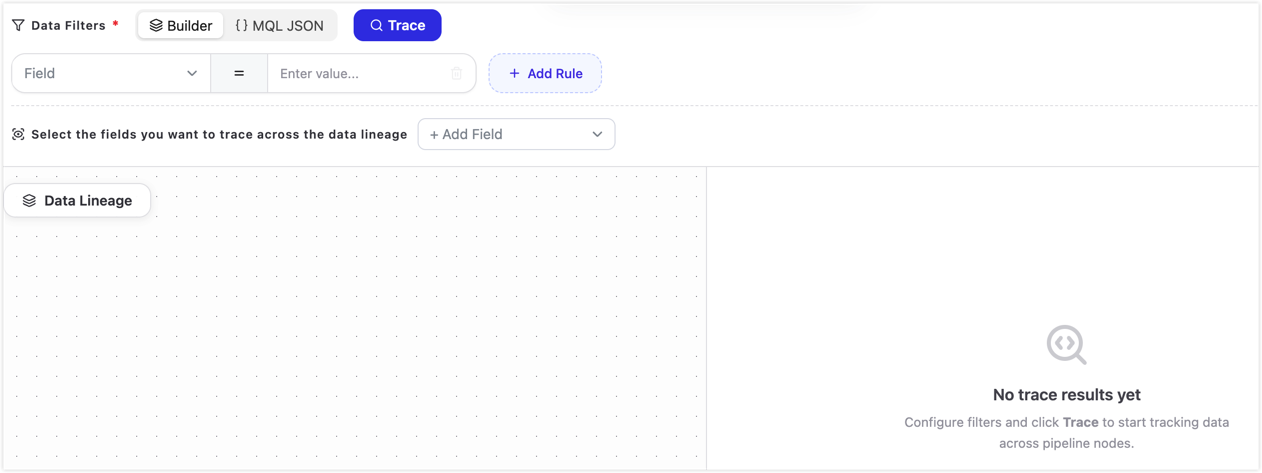Viewport: 1262px width, 473px height.
Task: Click the magnifier icon inside Trace button
Action: tap(377, 25)
